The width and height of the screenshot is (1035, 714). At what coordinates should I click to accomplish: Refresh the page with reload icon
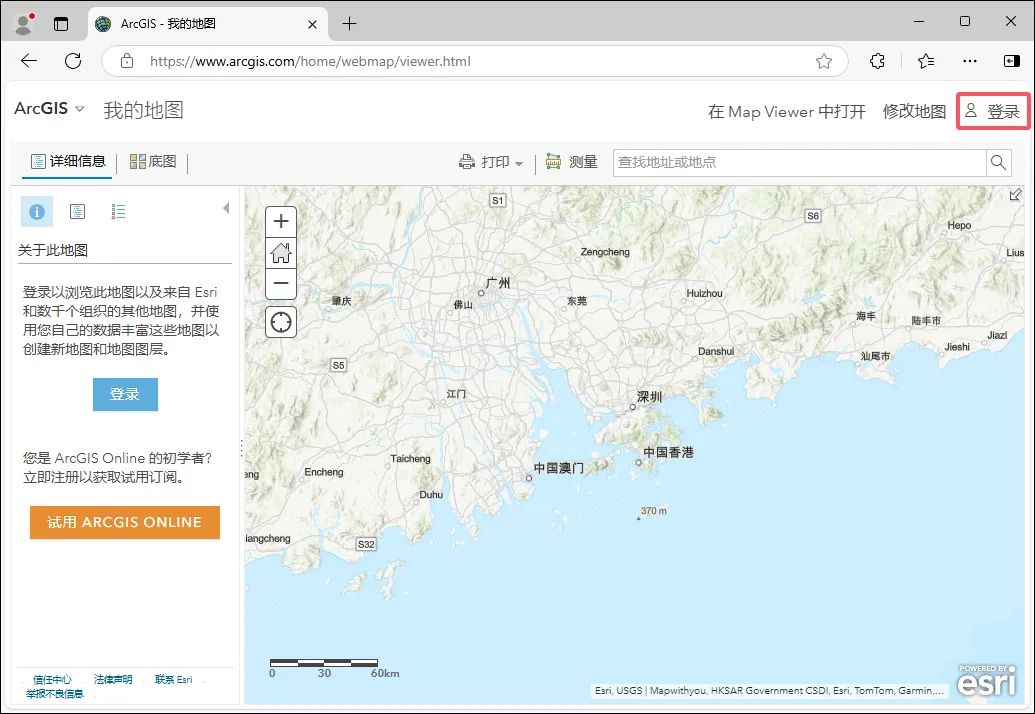coord(73,61)
